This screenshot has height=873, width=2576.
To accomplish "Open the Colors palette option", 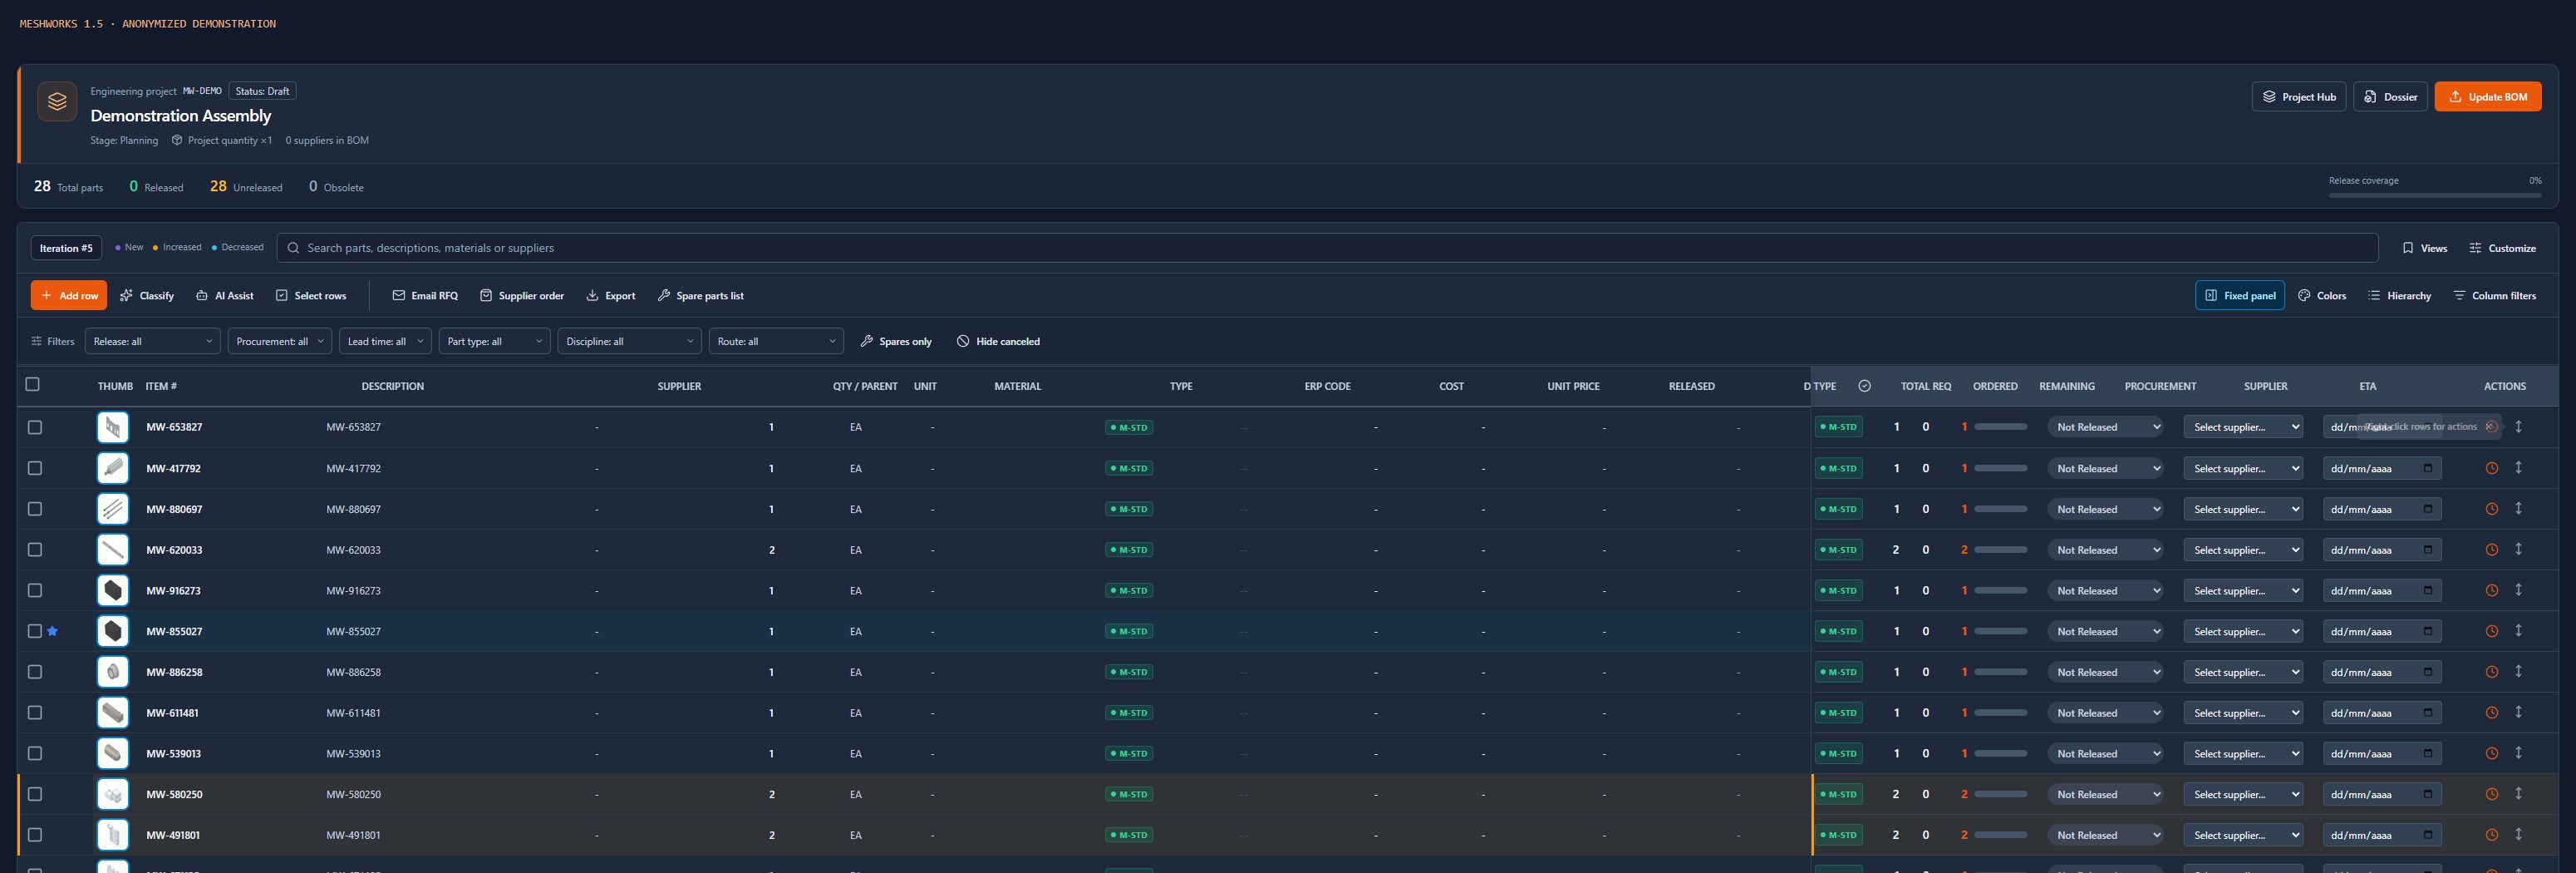I will click(x=2322, y=295).
